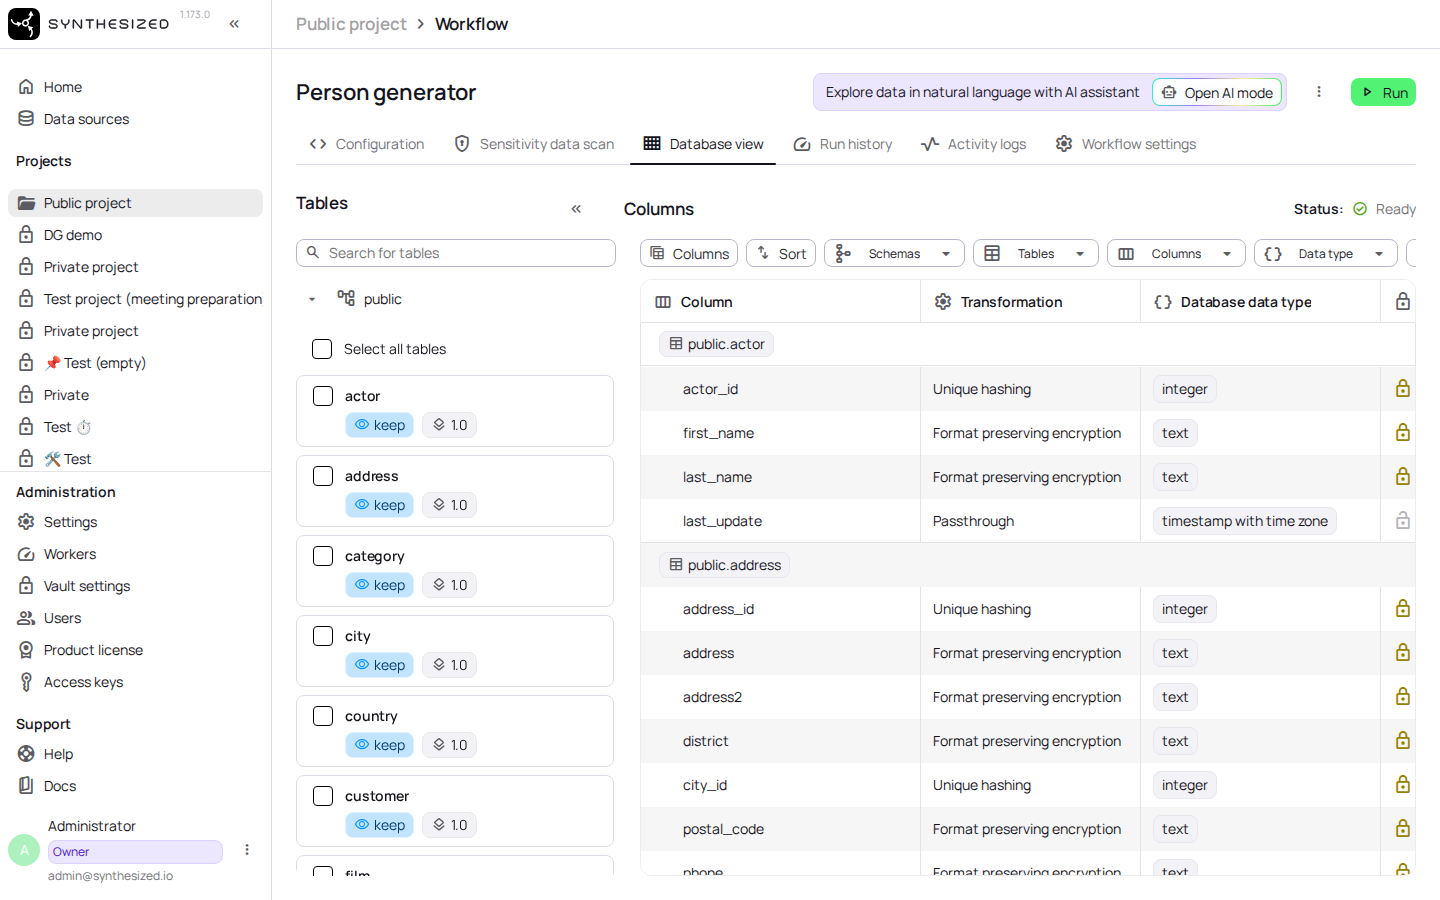1440x900 pixels.
Task: Collapse the public.actor table group
Action: [x=716, y=344]
